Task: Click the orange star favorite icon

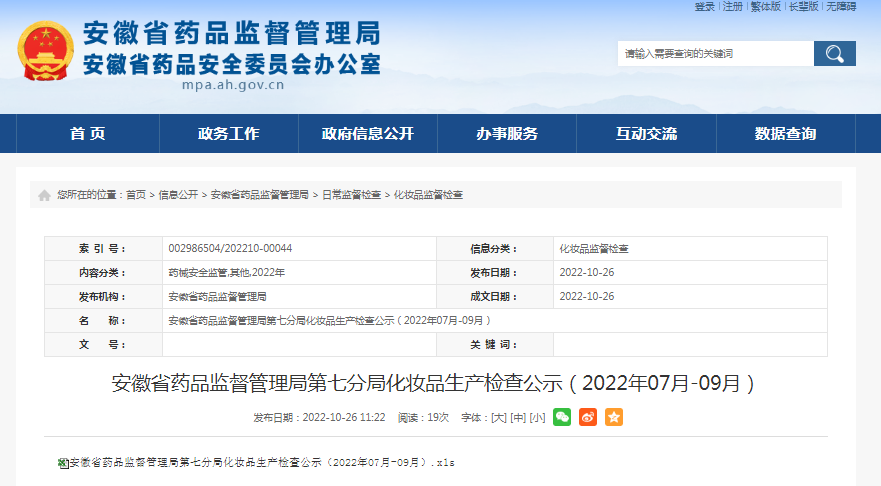Action: (614, 417)
